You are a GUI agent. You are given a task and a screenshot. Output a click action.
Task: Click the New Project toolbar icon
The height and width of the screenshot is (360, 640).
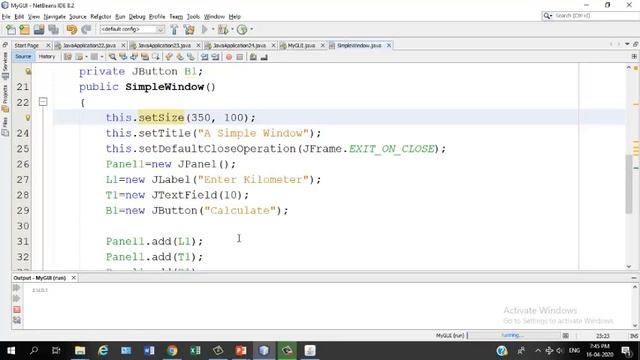[x=24, y=29]
